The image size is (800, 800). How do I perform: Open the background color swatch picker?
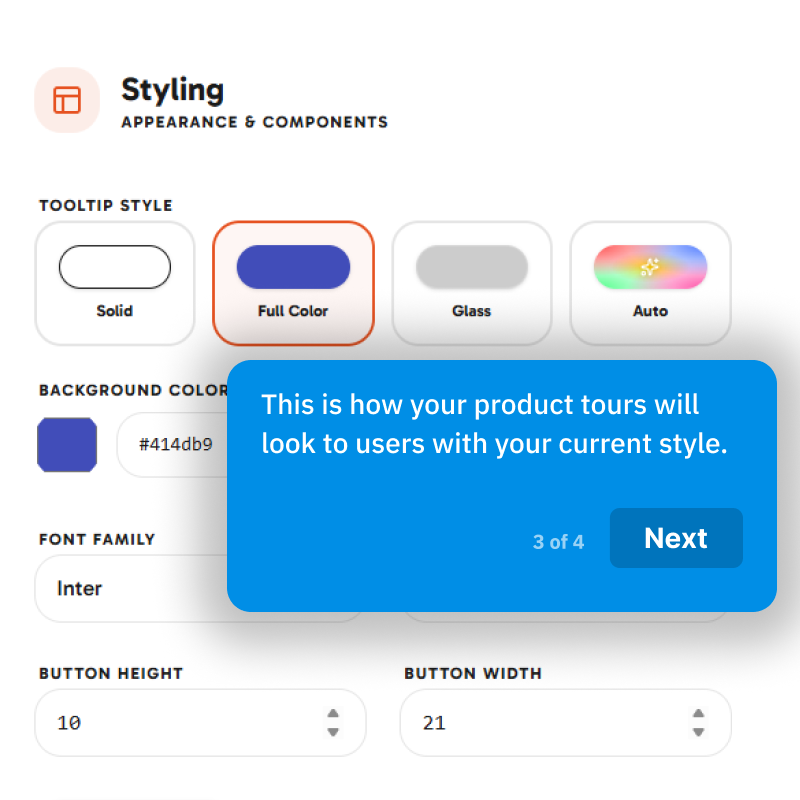point(67,445)
